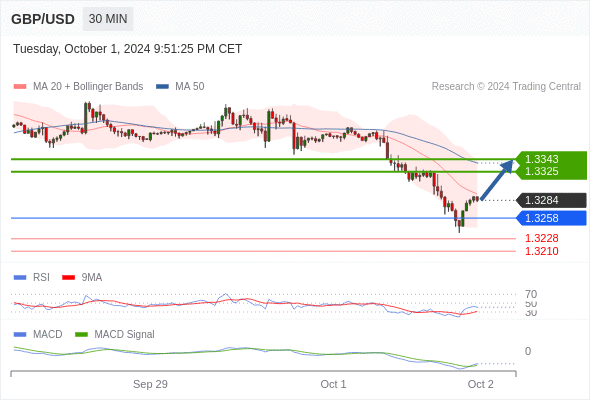590x400 pixels.
Task: Click the 30 MIN timeframe badge
Action: click(x=108, y=19)
